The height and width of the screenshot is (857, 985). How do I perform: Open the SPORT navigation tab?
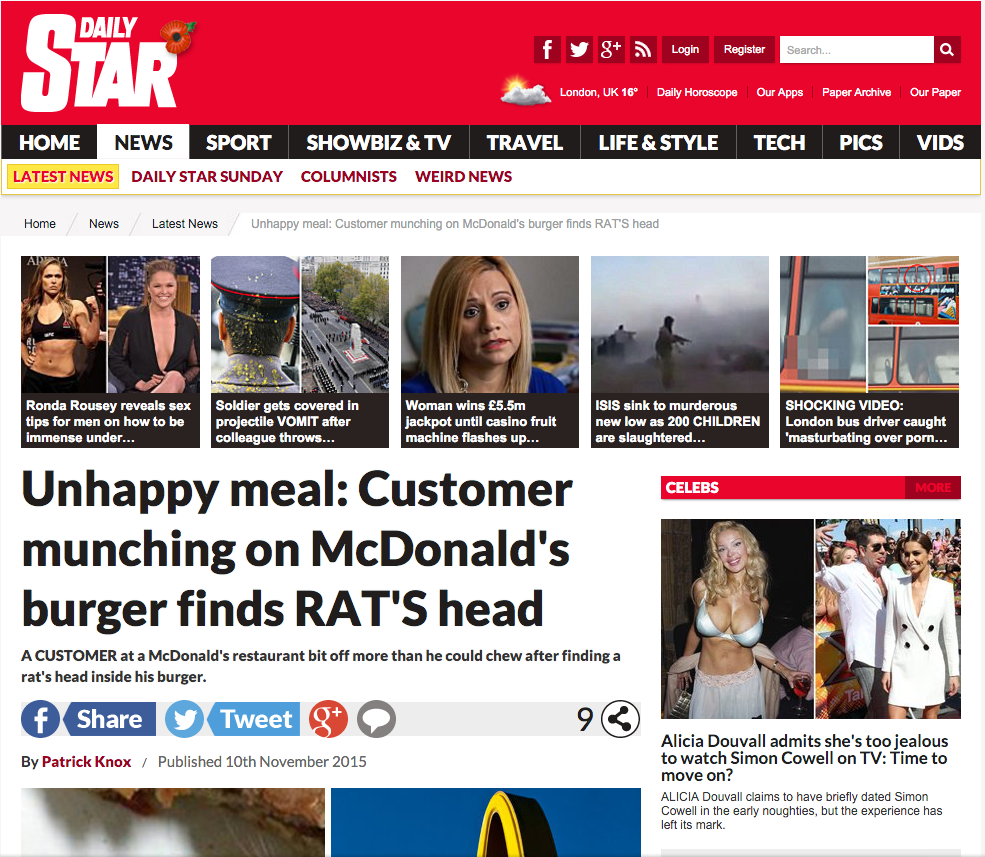pyautogui.click(x=239, y=143)
